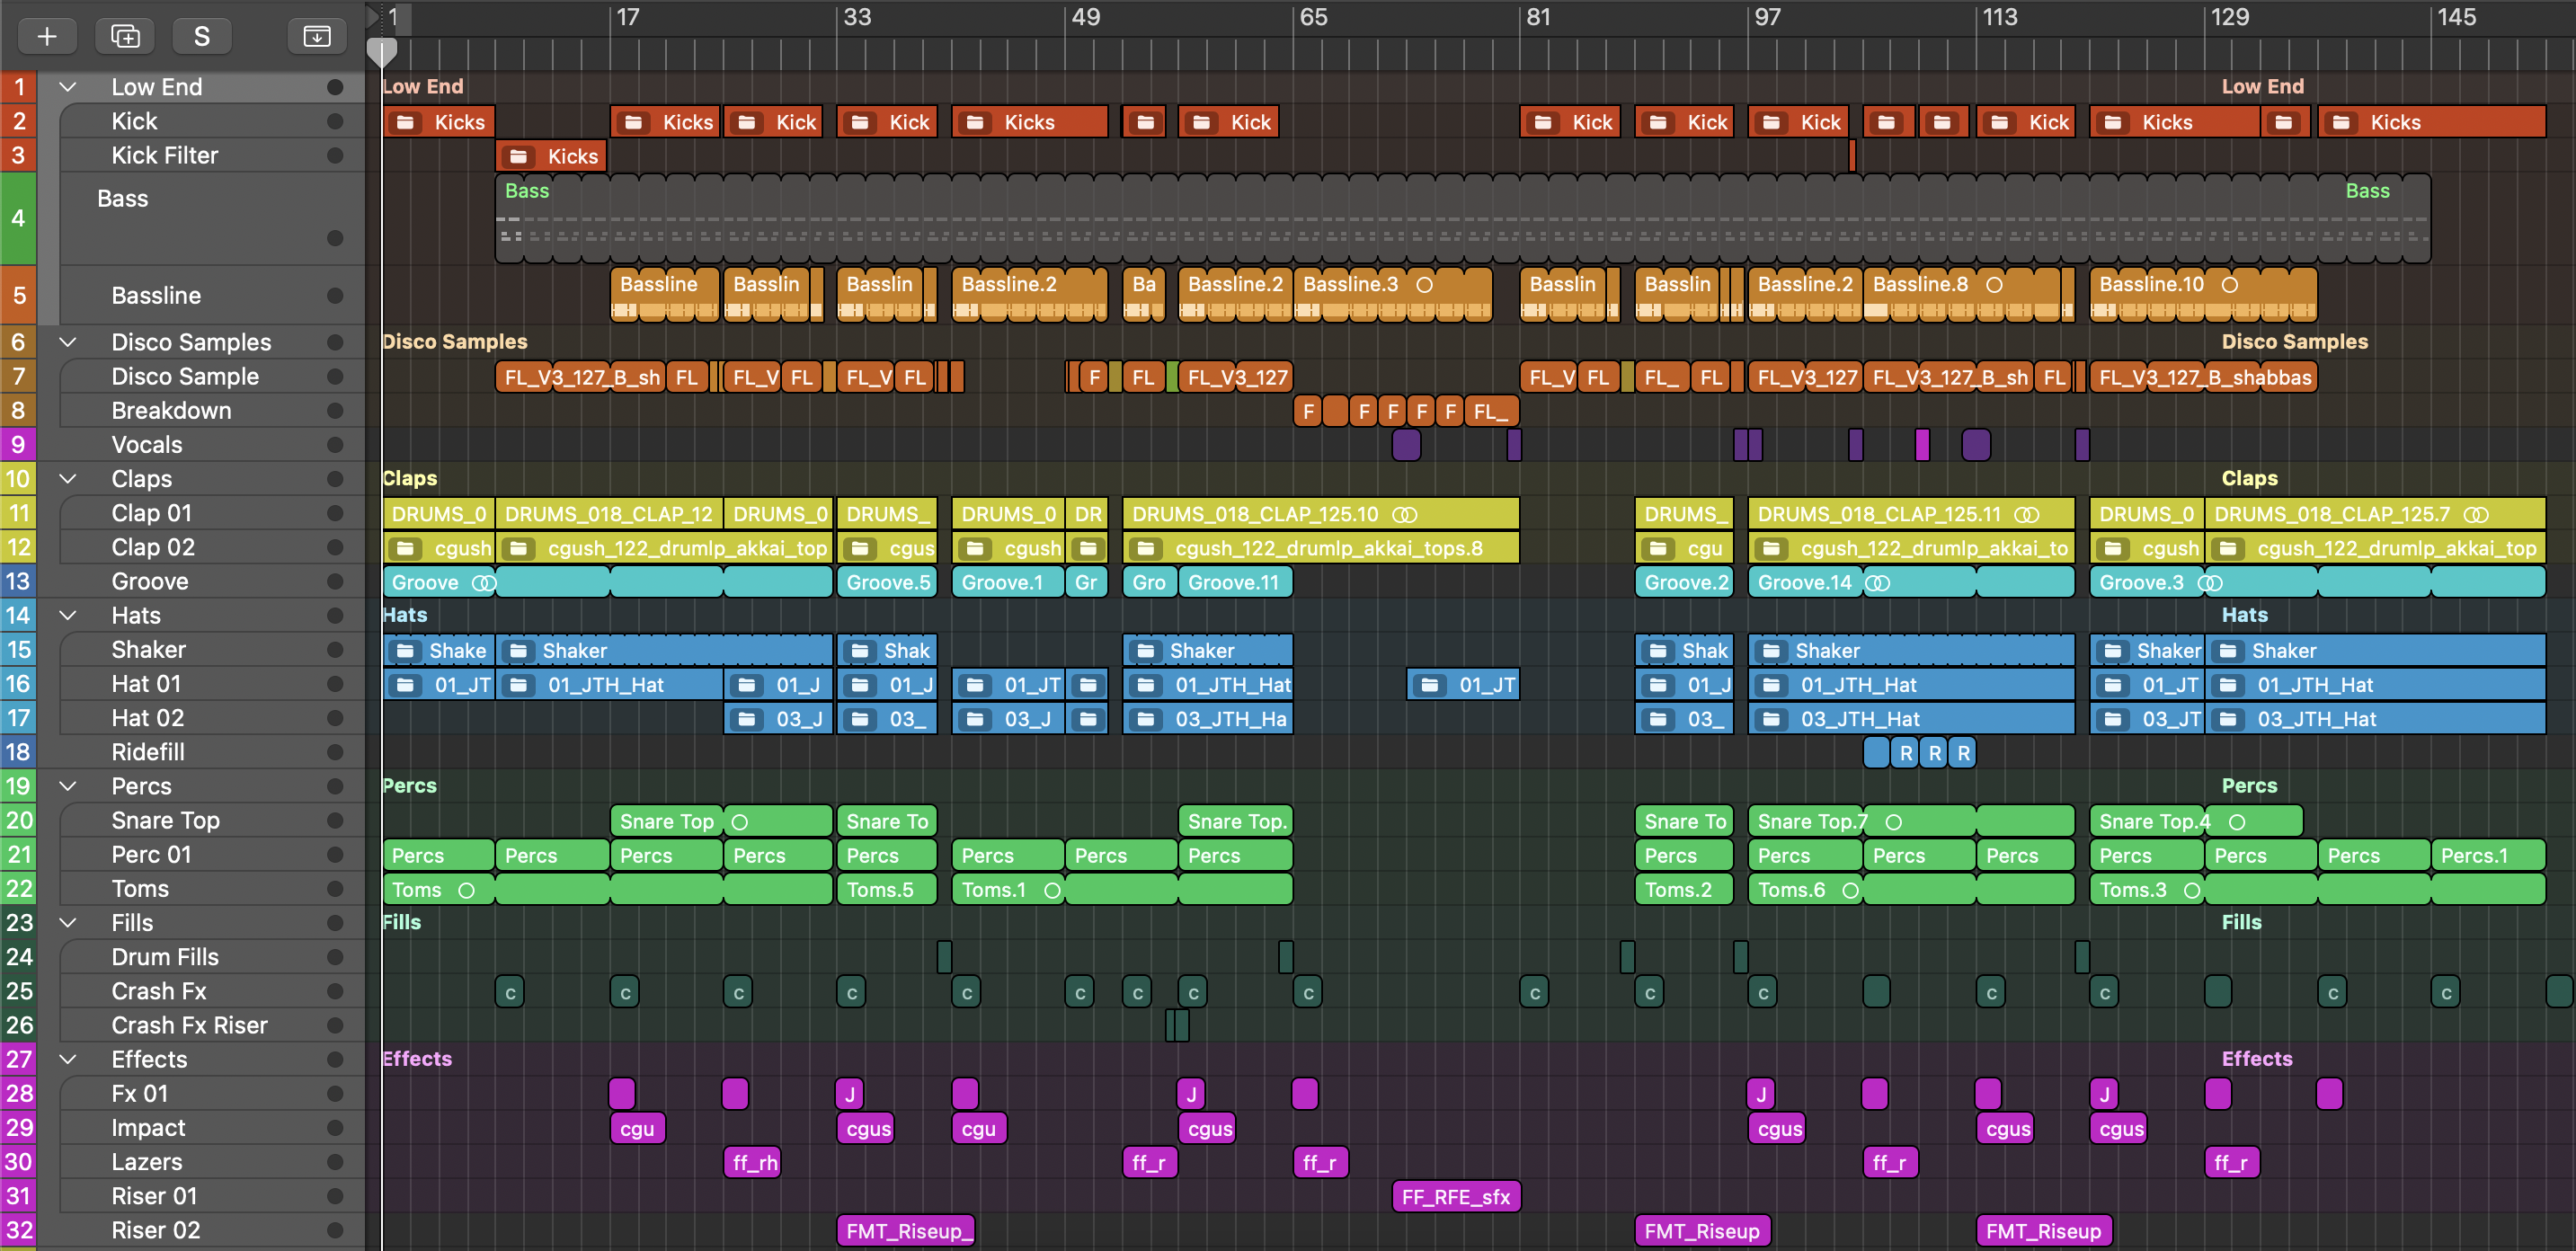Screen dimensions: 2576x1251
Task: Collapse the Disco Samples track stack
Action: (x=68, y=342)
